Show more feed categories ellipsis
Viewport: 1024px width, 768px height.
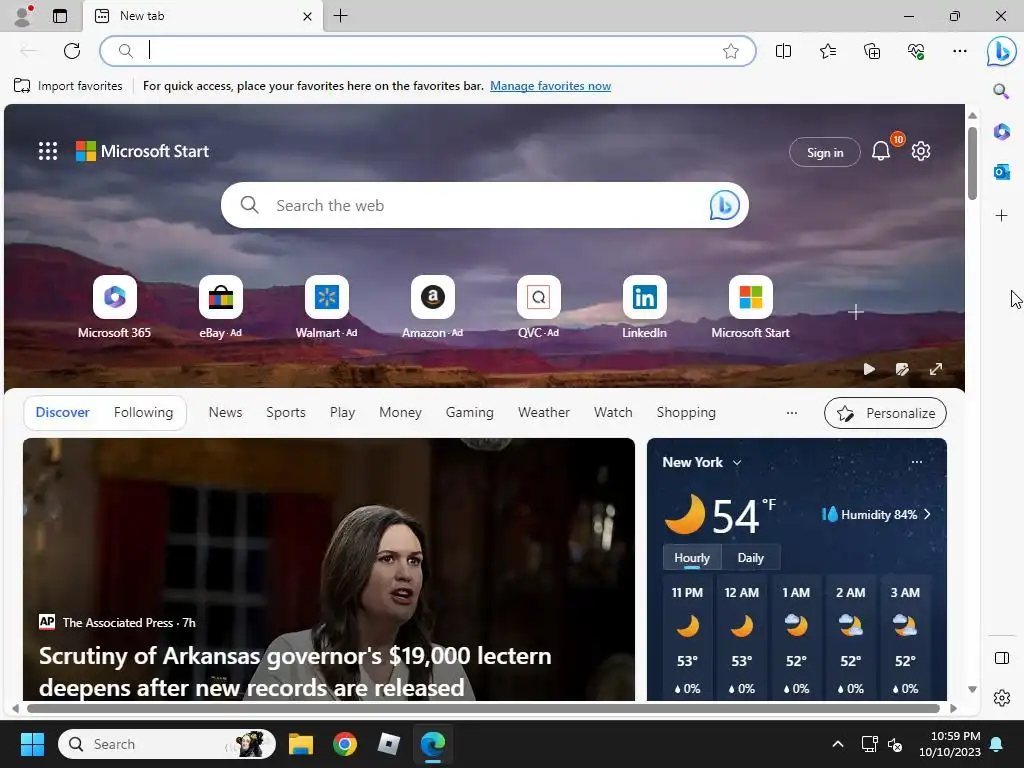[792, 413]
